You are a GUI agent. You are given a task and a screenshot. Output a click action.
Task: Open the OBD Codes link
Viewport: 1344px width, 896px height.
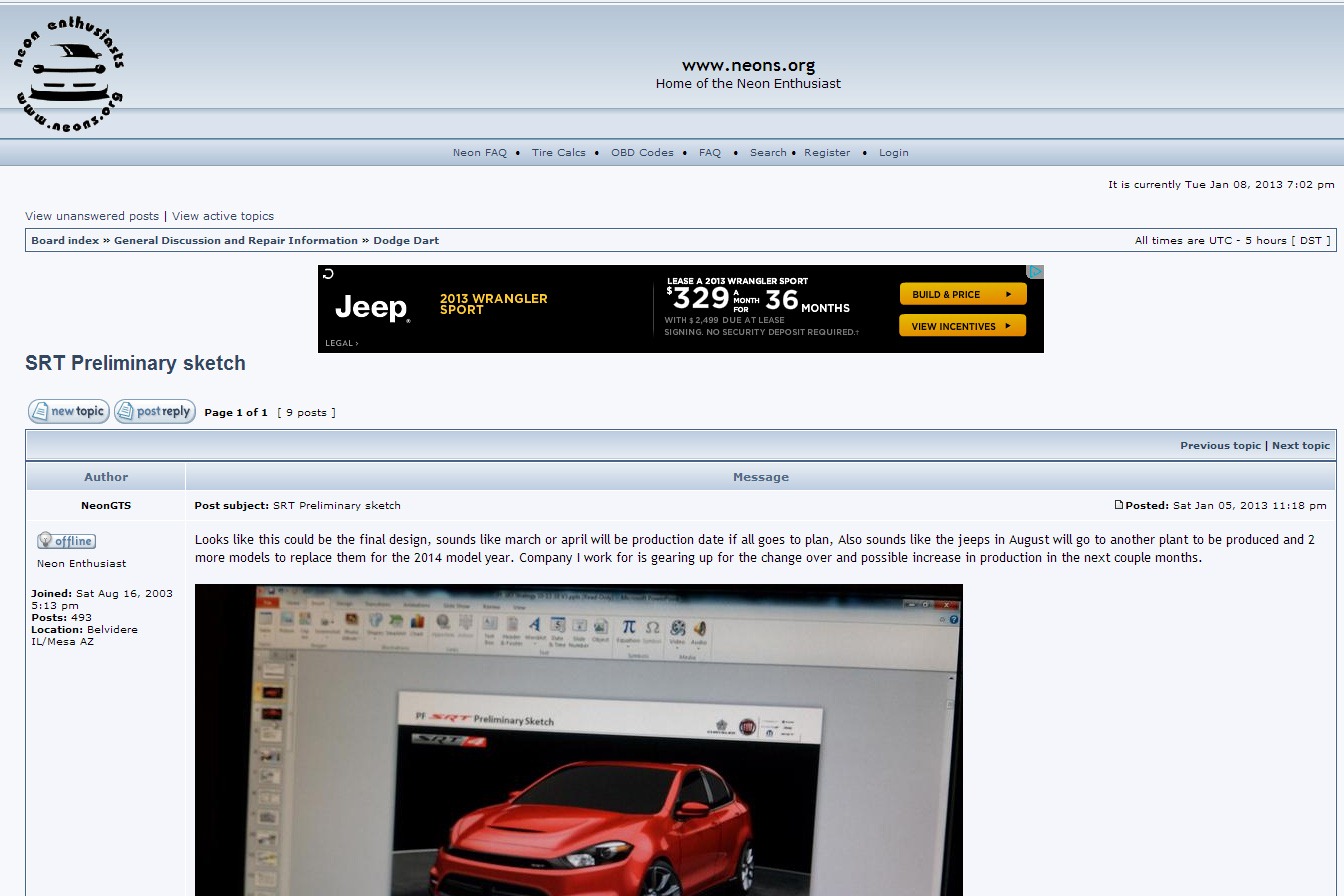point(642,153)
